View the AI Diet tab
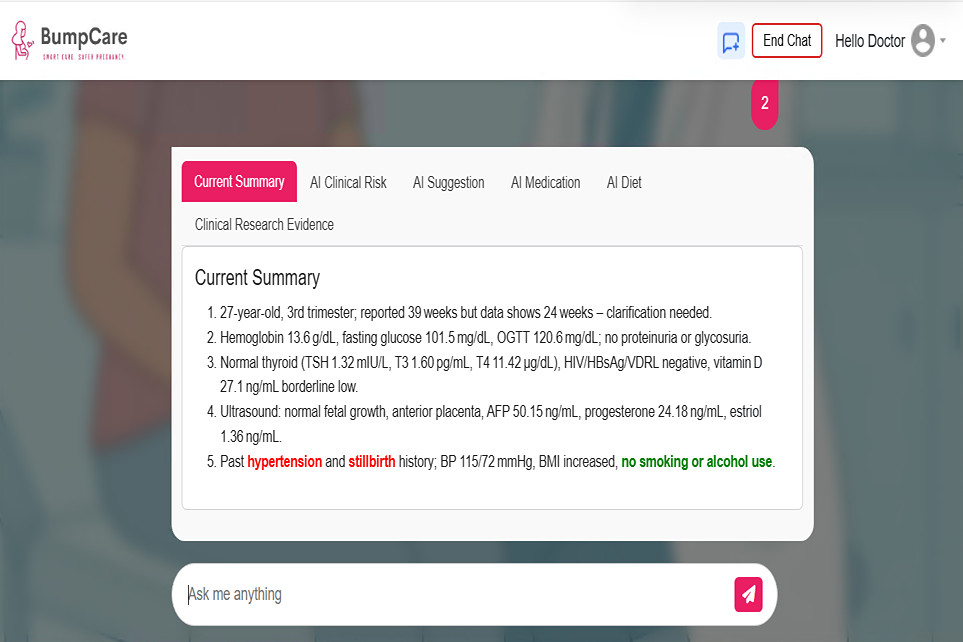This screenshot has height=642, width=963. coord(624,182)
